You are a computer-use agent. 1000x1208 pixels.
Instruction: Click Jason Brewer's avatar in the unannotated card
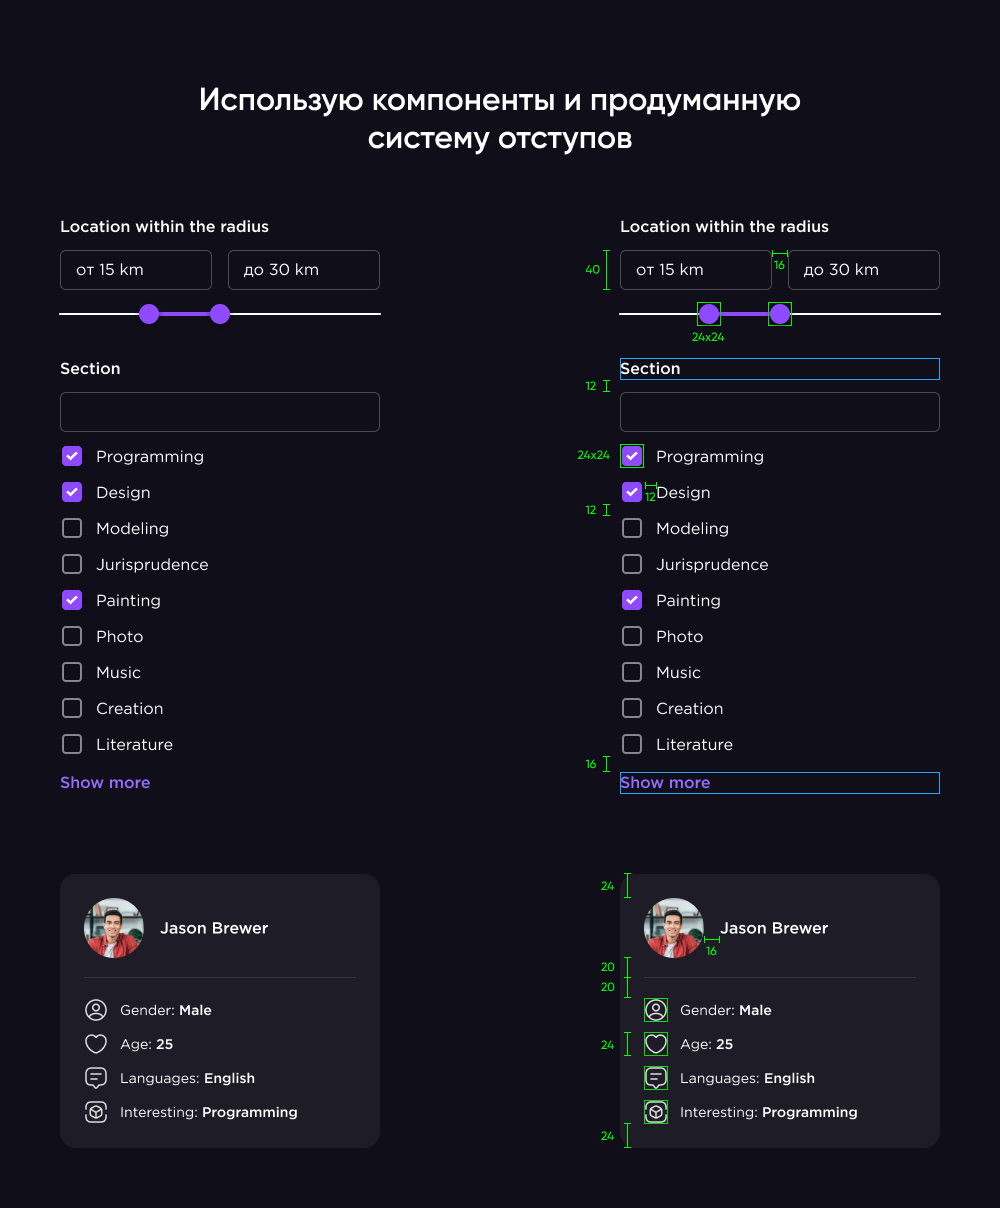pyautogui.click(x=114, y=928)
